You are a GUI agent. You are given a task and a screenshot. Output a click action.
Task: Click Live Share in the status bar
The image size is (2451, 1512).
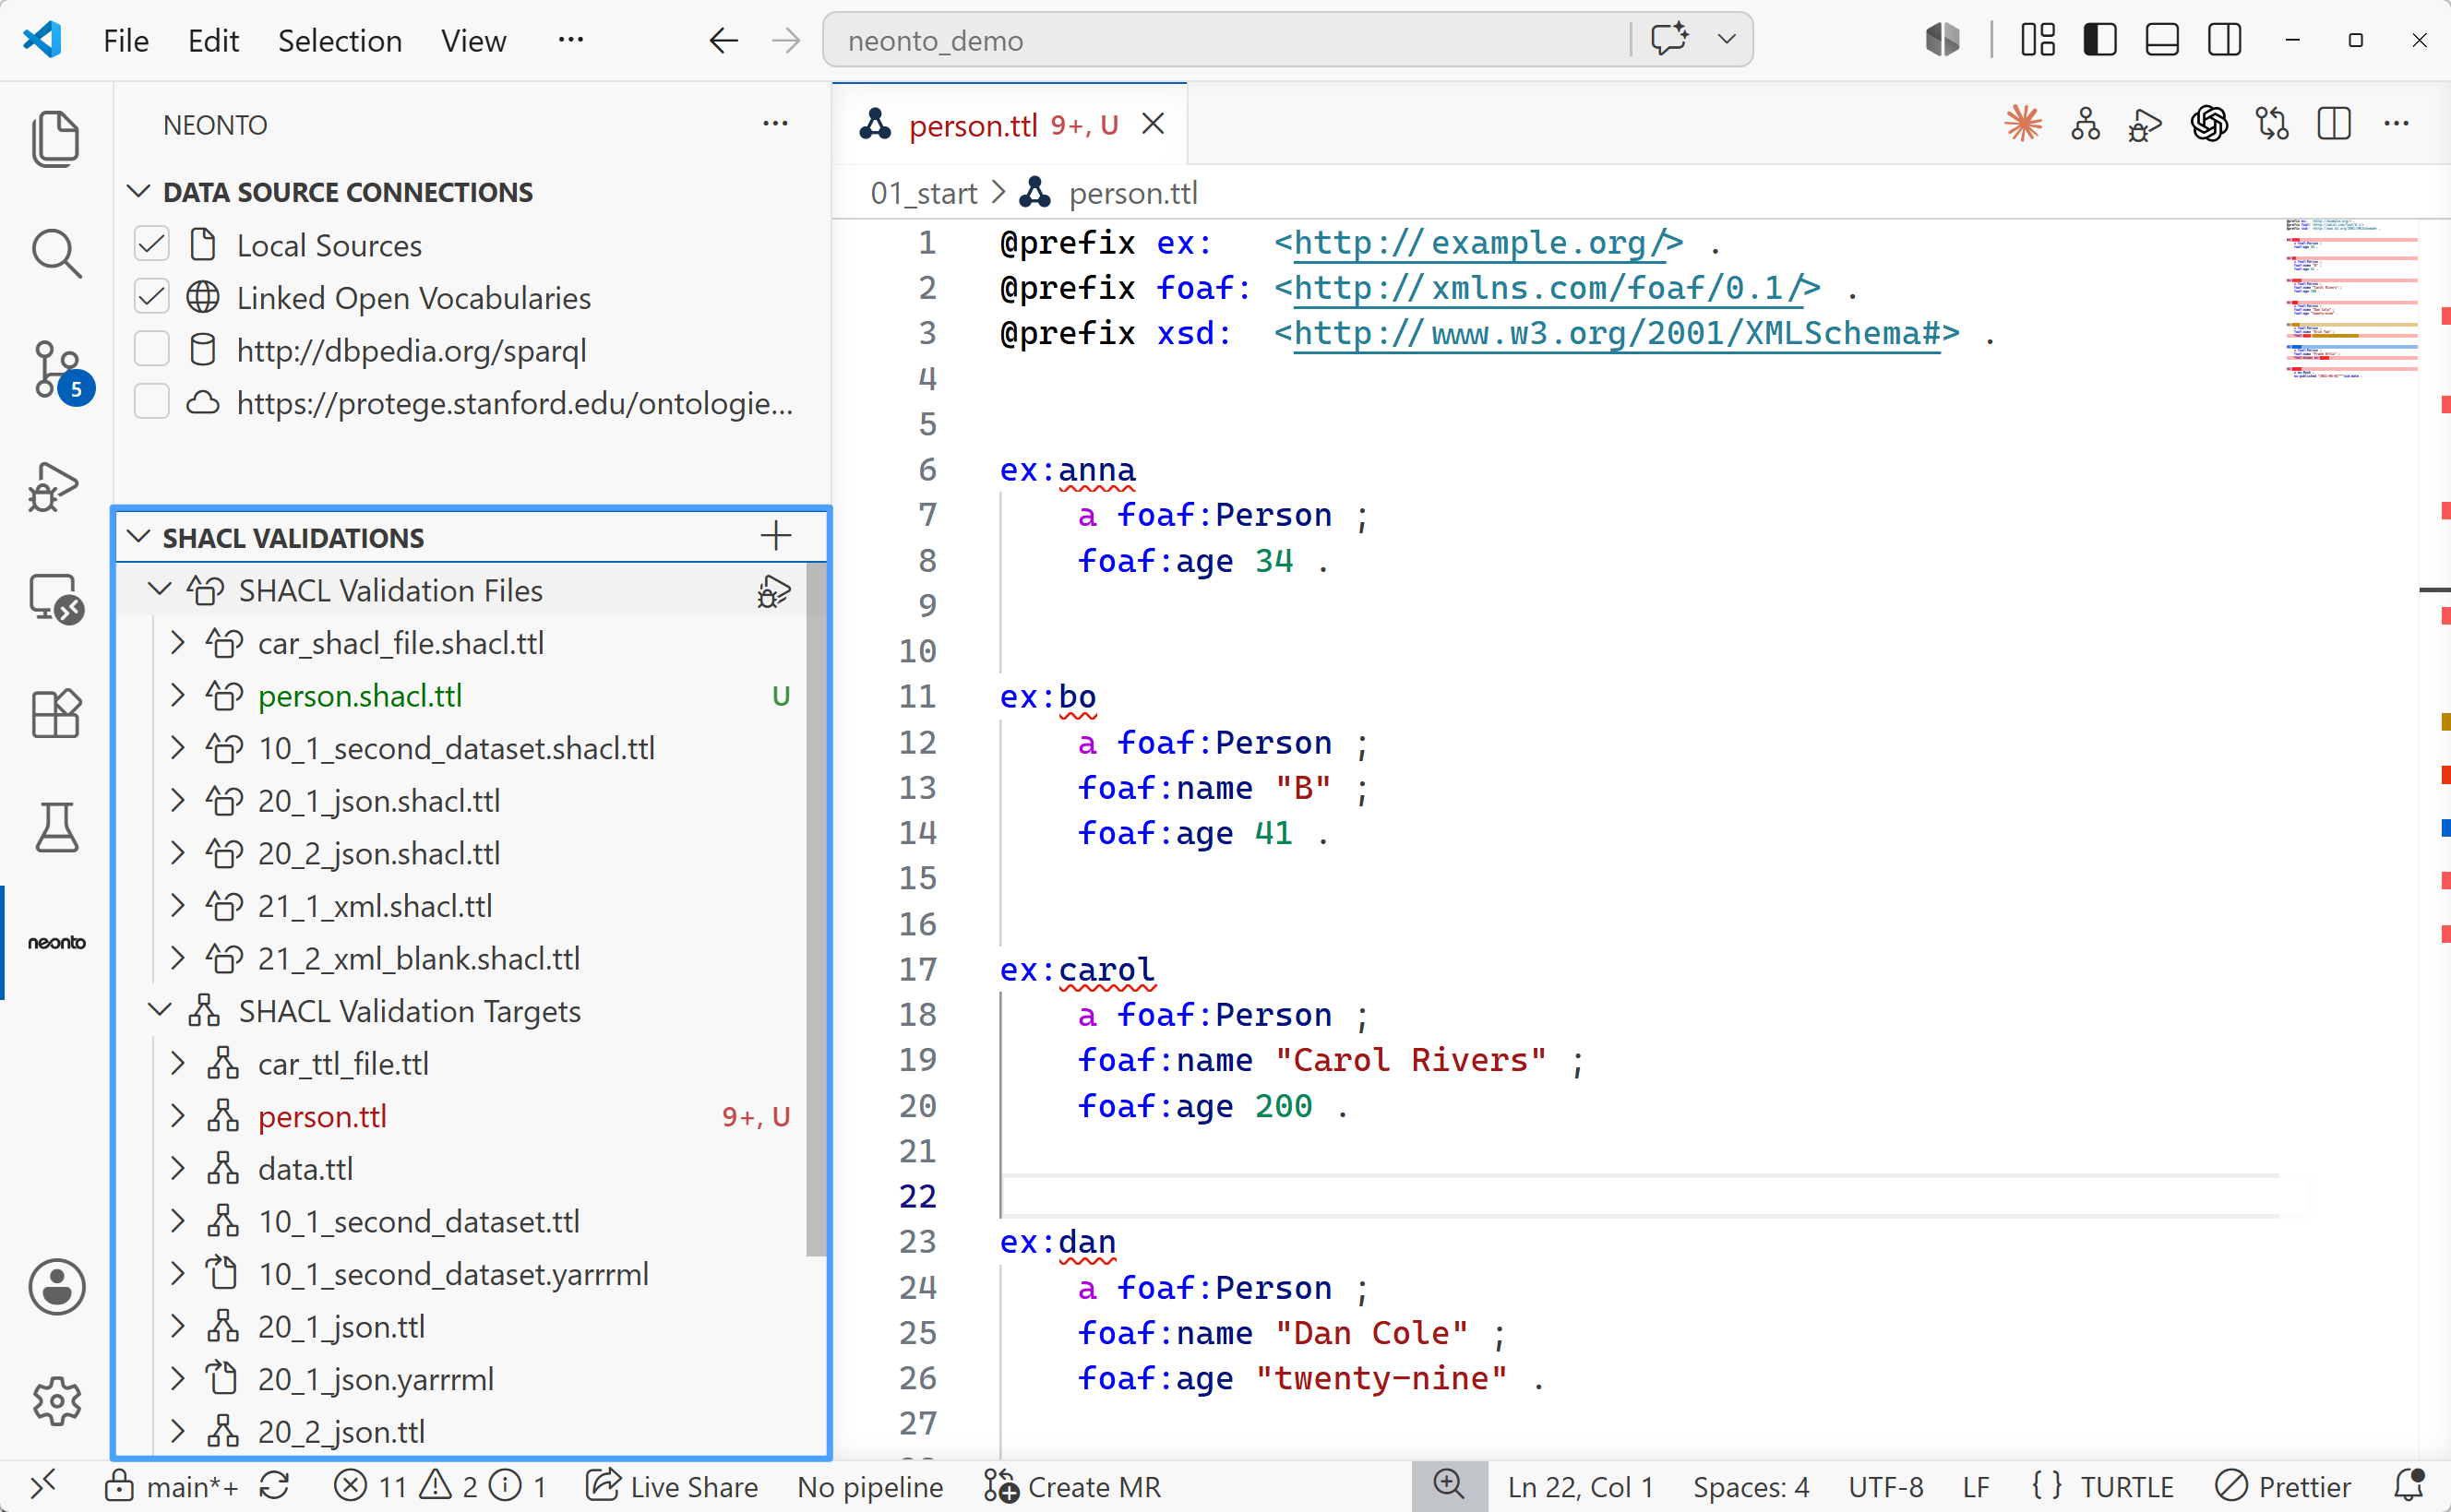672,1486
